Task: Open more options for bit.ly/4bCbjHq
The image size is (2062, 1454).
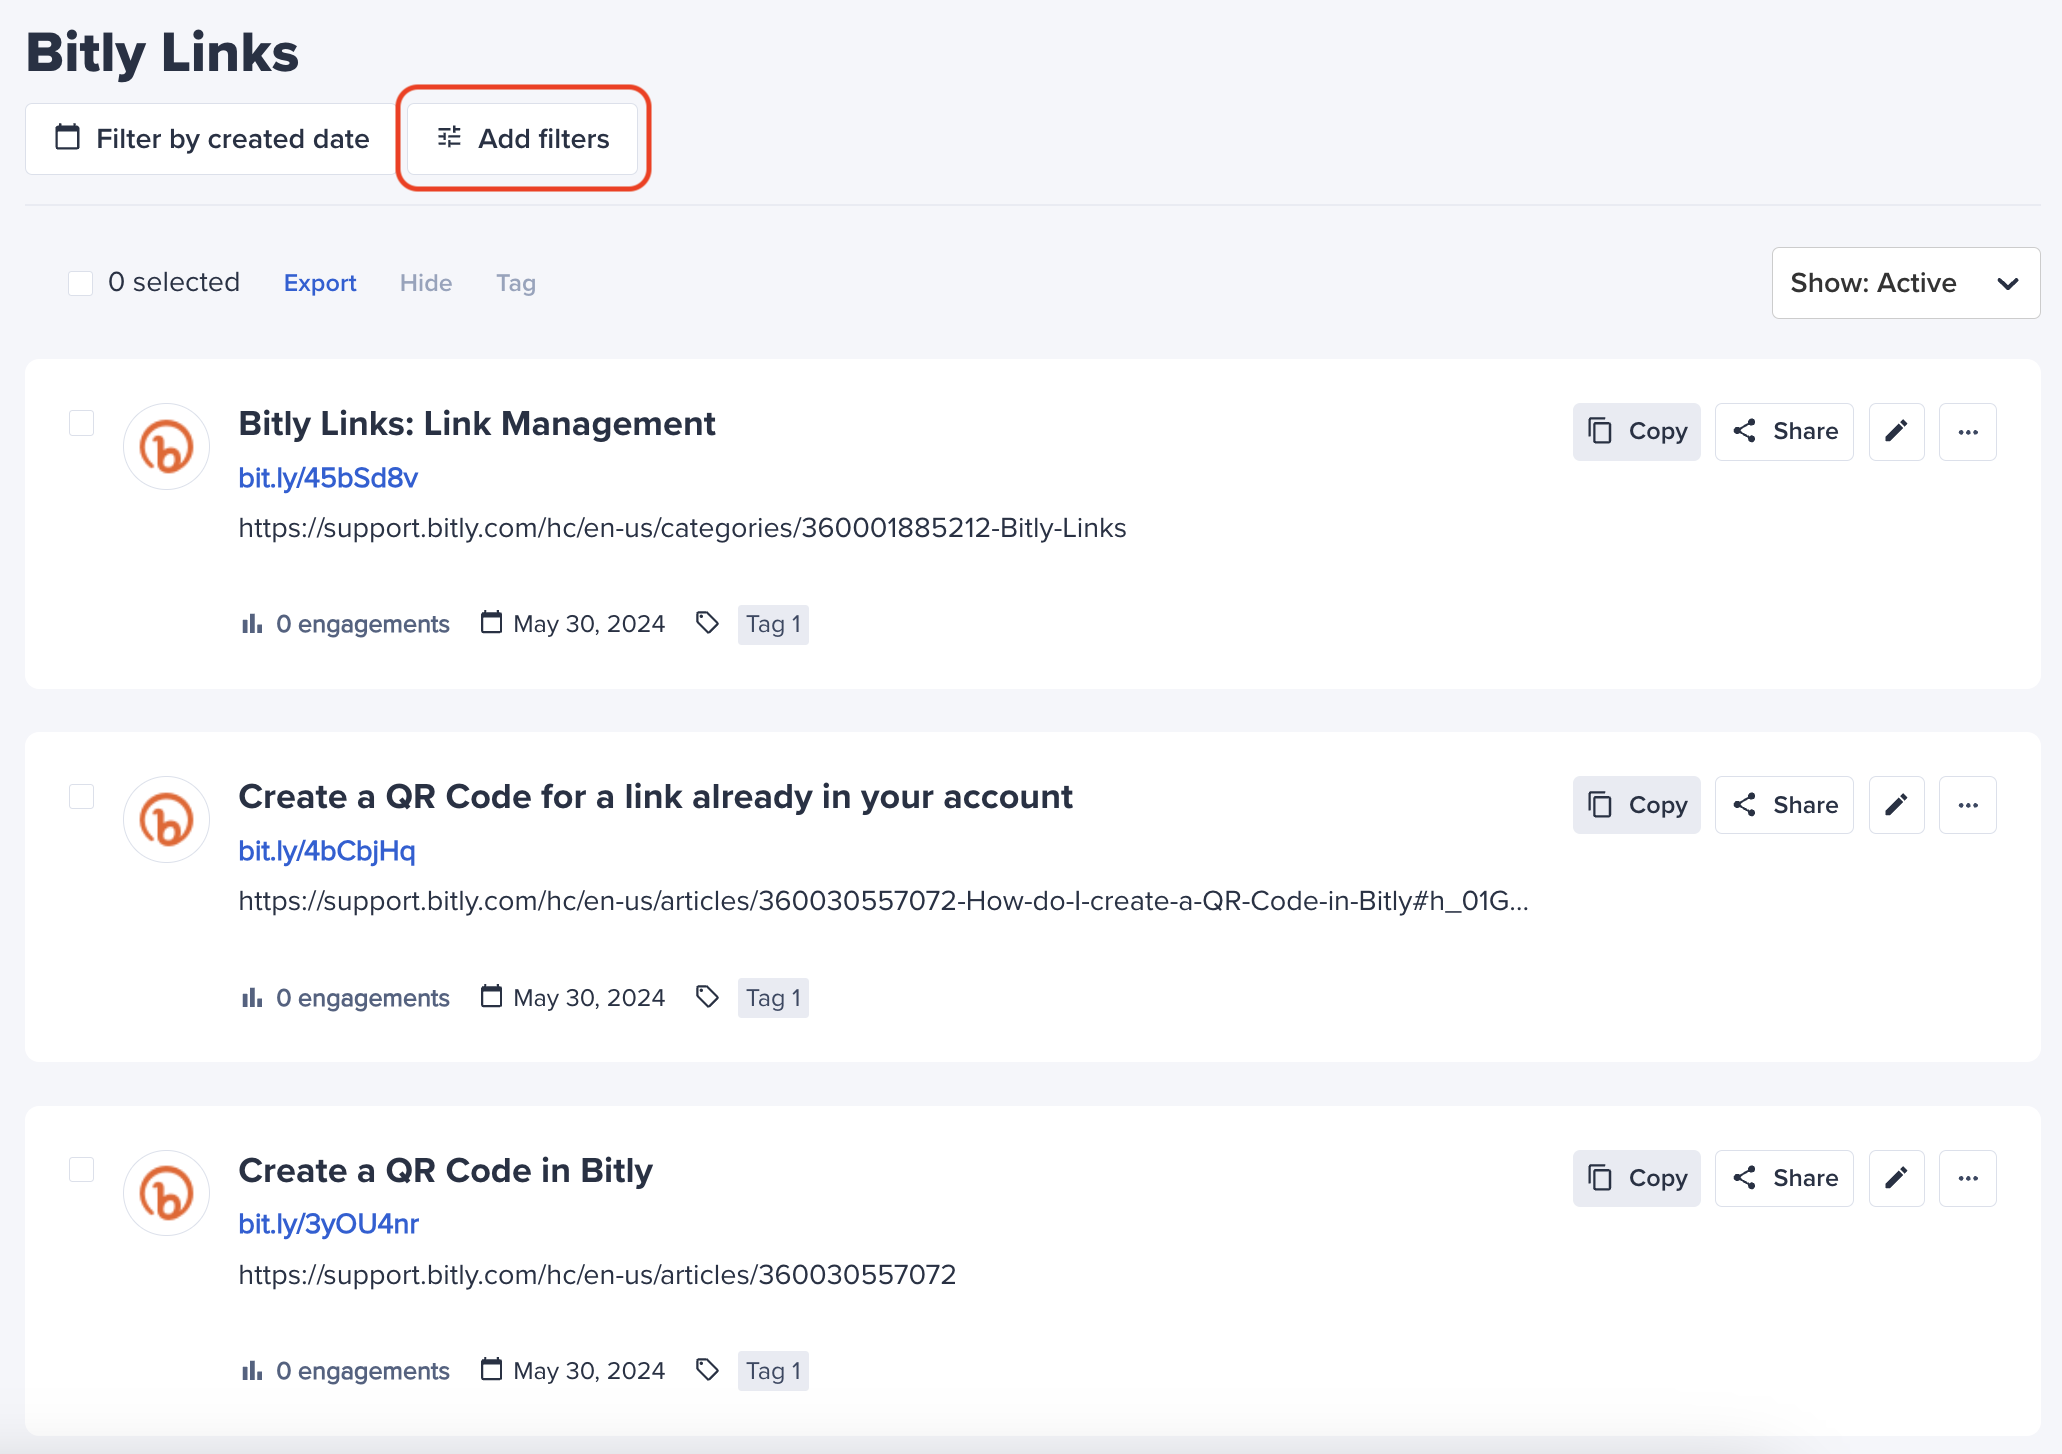Action: (1968, 805)
